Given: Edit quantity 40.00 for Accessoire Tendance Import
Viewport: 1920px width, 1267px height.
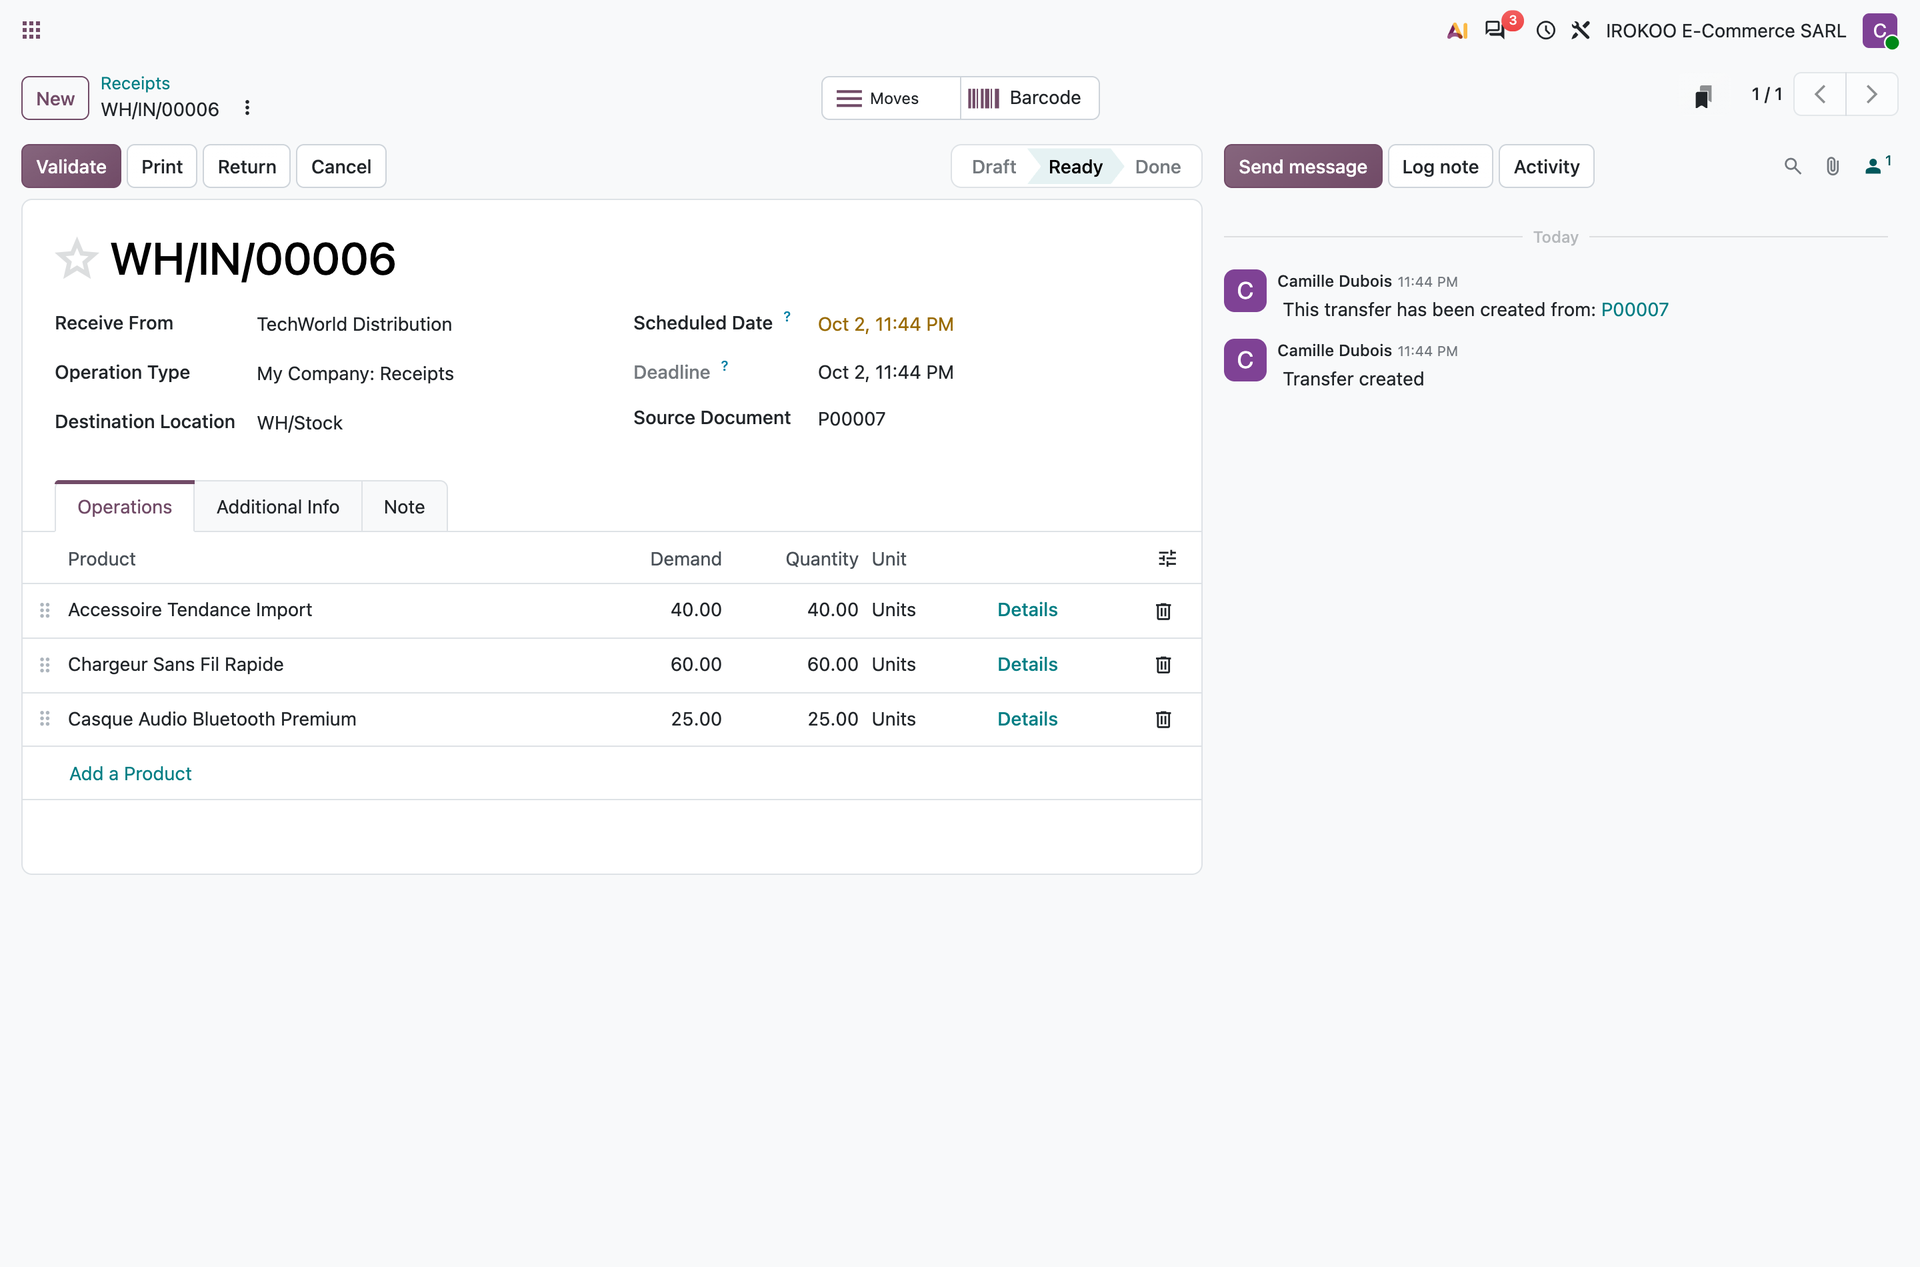Looking at the screenshot, I should coord(832,609).
